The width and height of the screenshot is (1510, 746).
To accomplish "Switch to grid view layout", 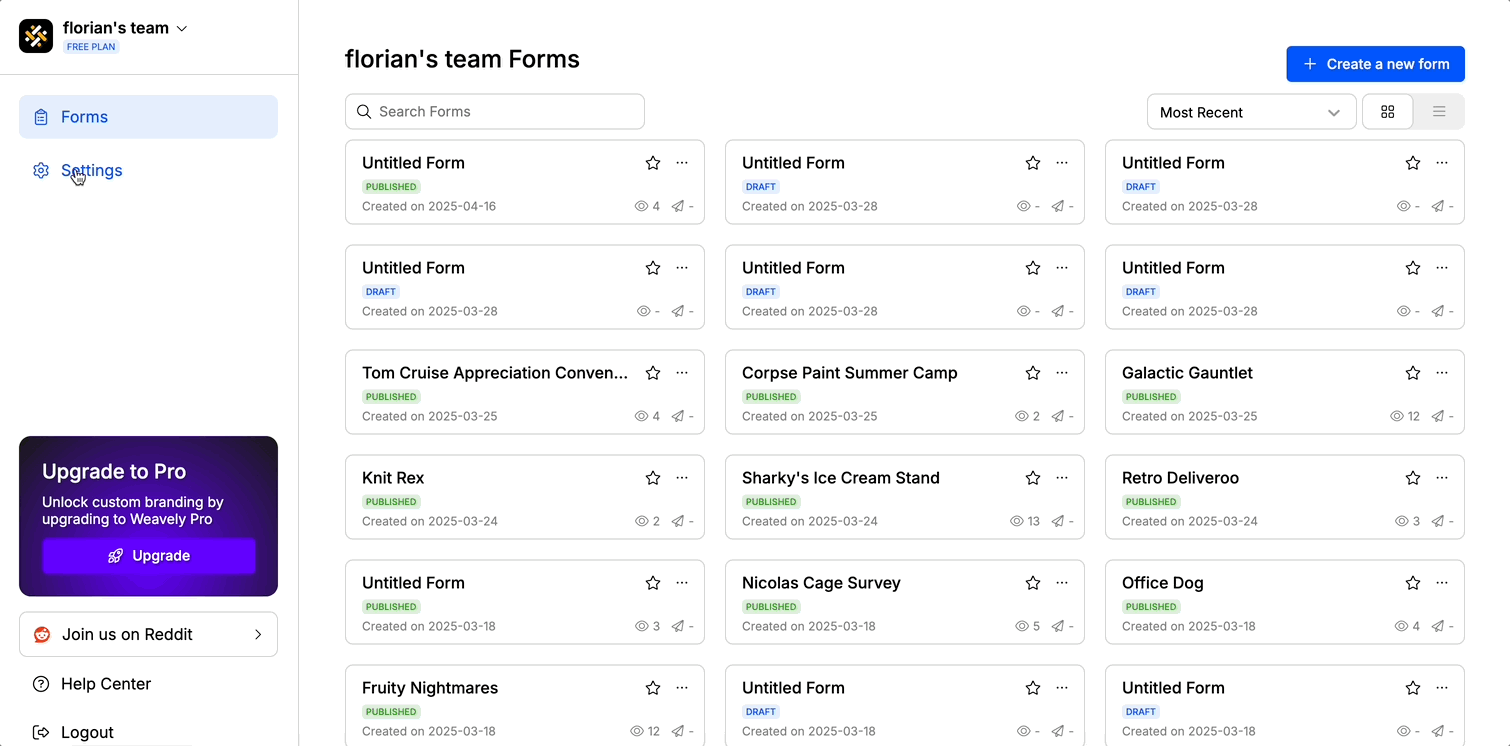I will click(x=1387, y=112).
